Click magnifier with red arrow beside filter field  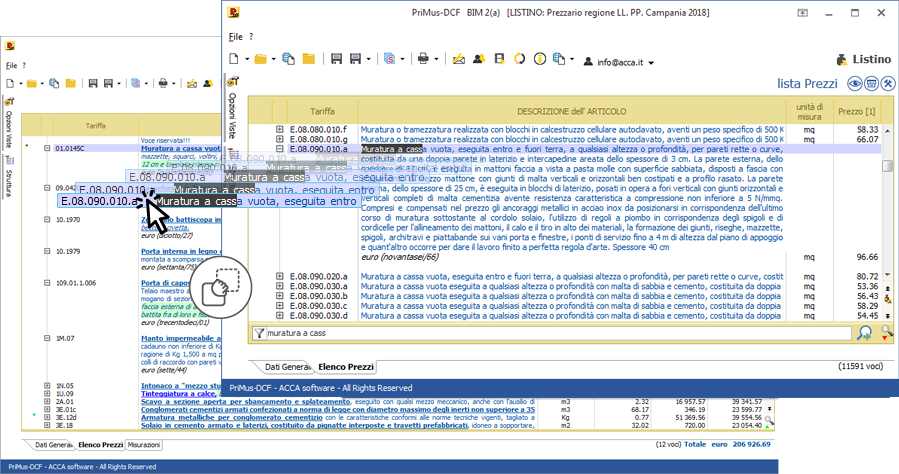pyautogui.click(x=887, y=332)
